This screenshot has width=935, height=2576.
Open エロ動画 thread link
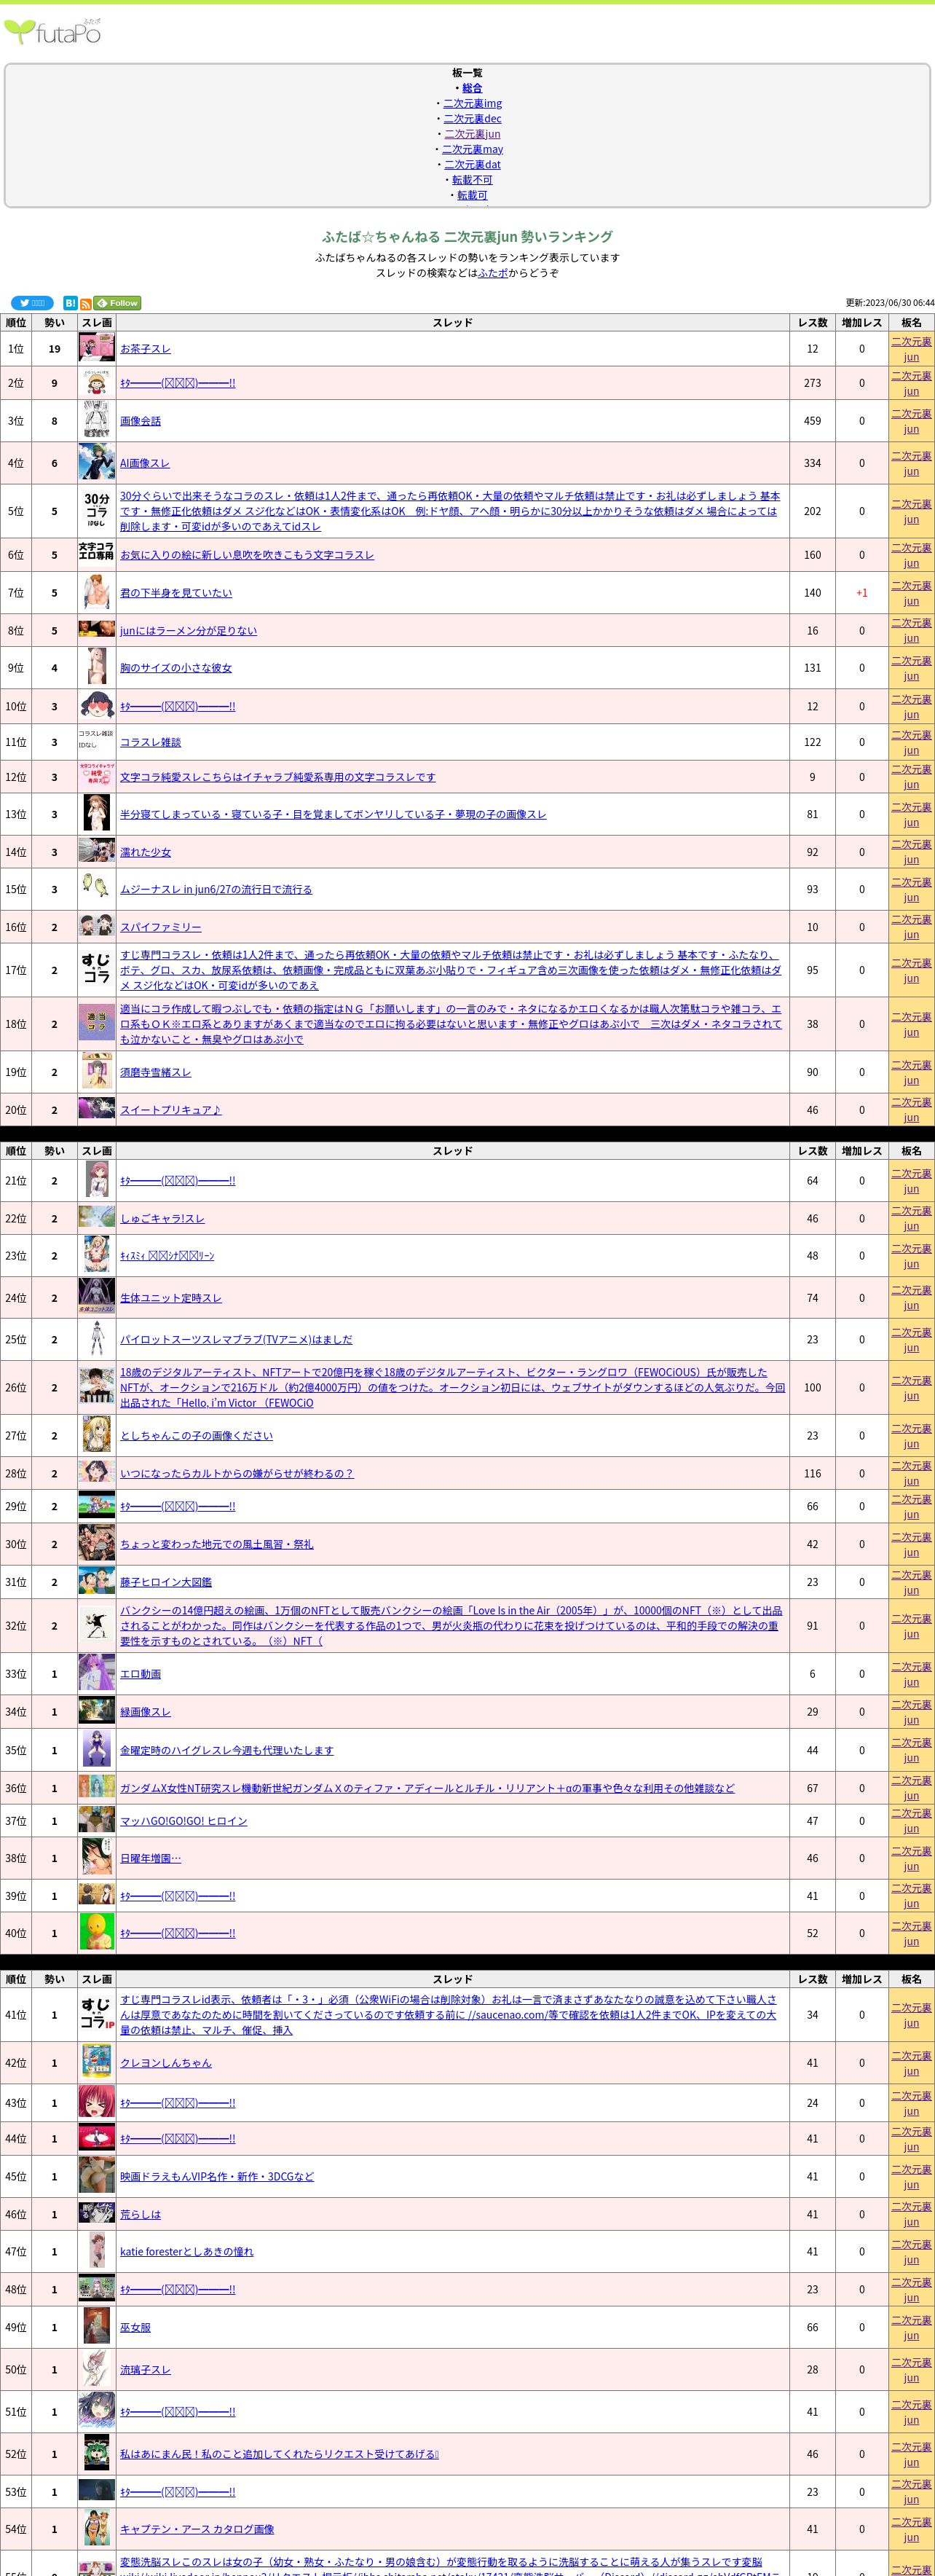(x=141, y=1674)
